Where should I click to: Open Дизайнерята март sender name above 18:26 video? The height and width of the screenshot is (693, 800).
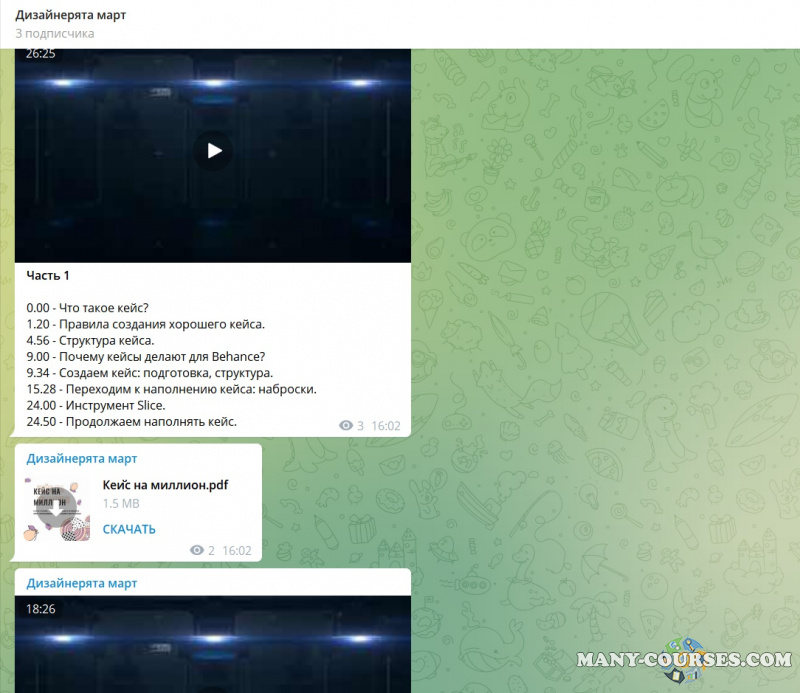[82, 583]
